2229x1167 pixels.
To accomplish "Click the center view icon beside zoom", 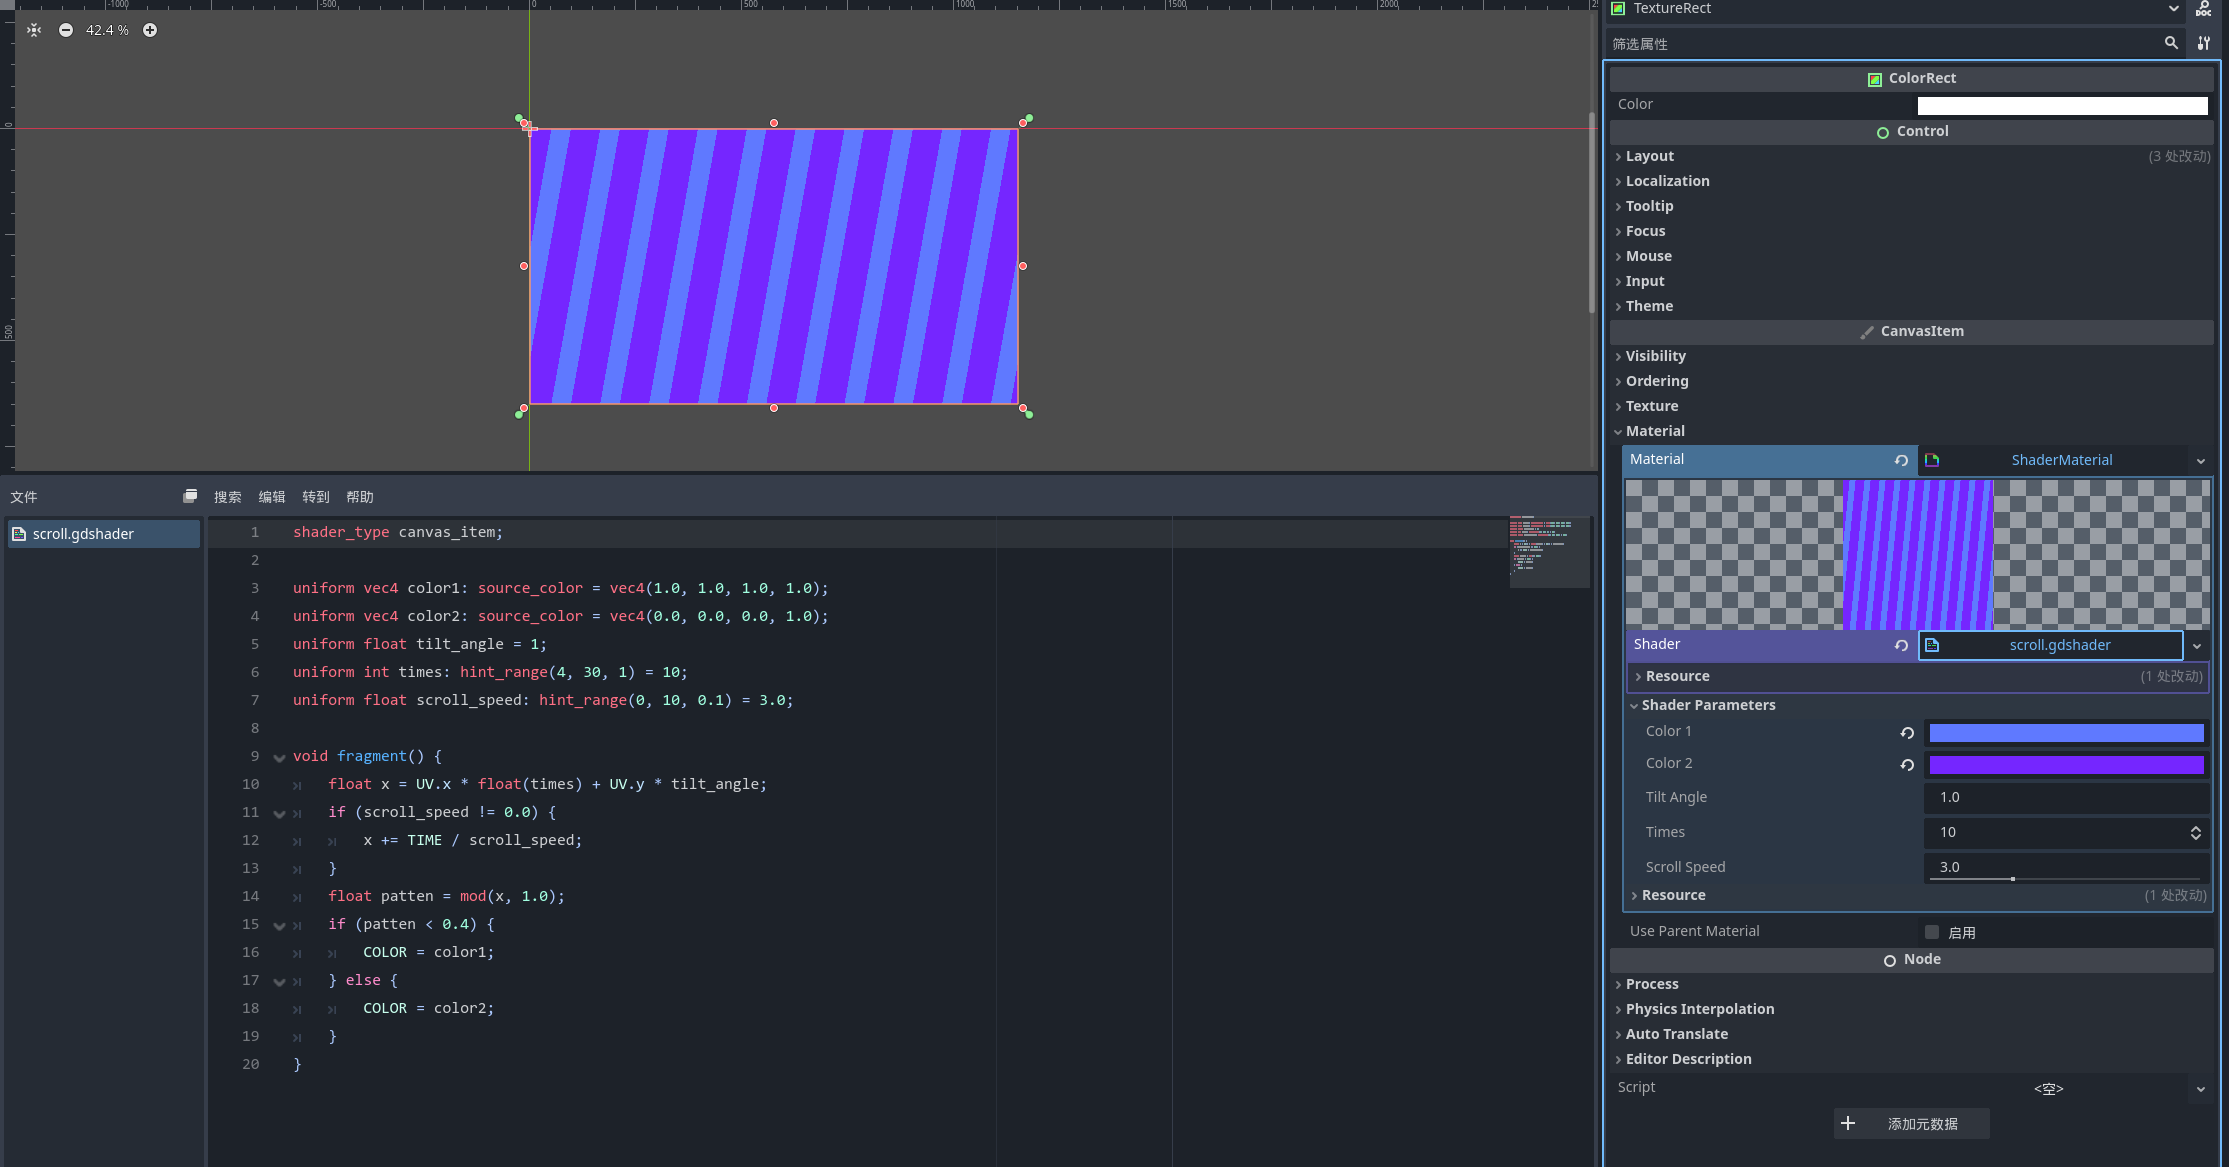I will click(x=34, y=30).
